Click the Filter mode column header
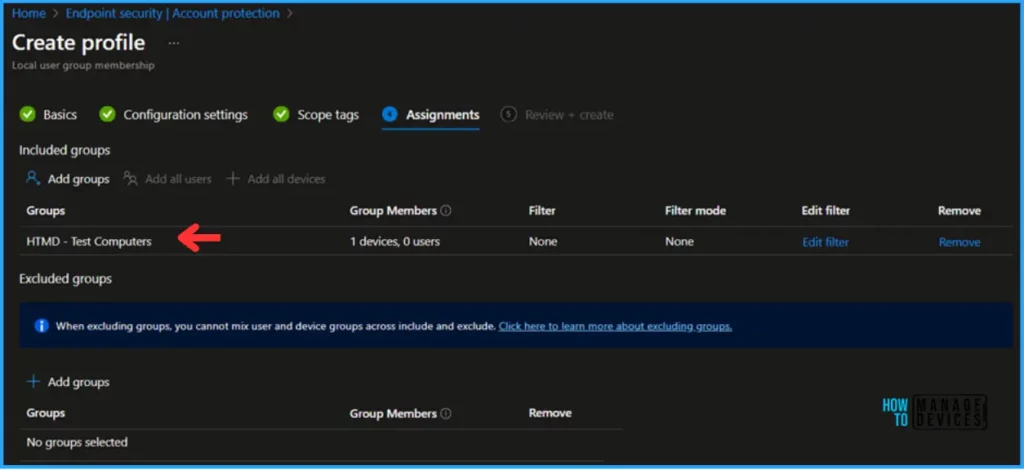The image size is (1024, 470). click(x=696, y=211)
